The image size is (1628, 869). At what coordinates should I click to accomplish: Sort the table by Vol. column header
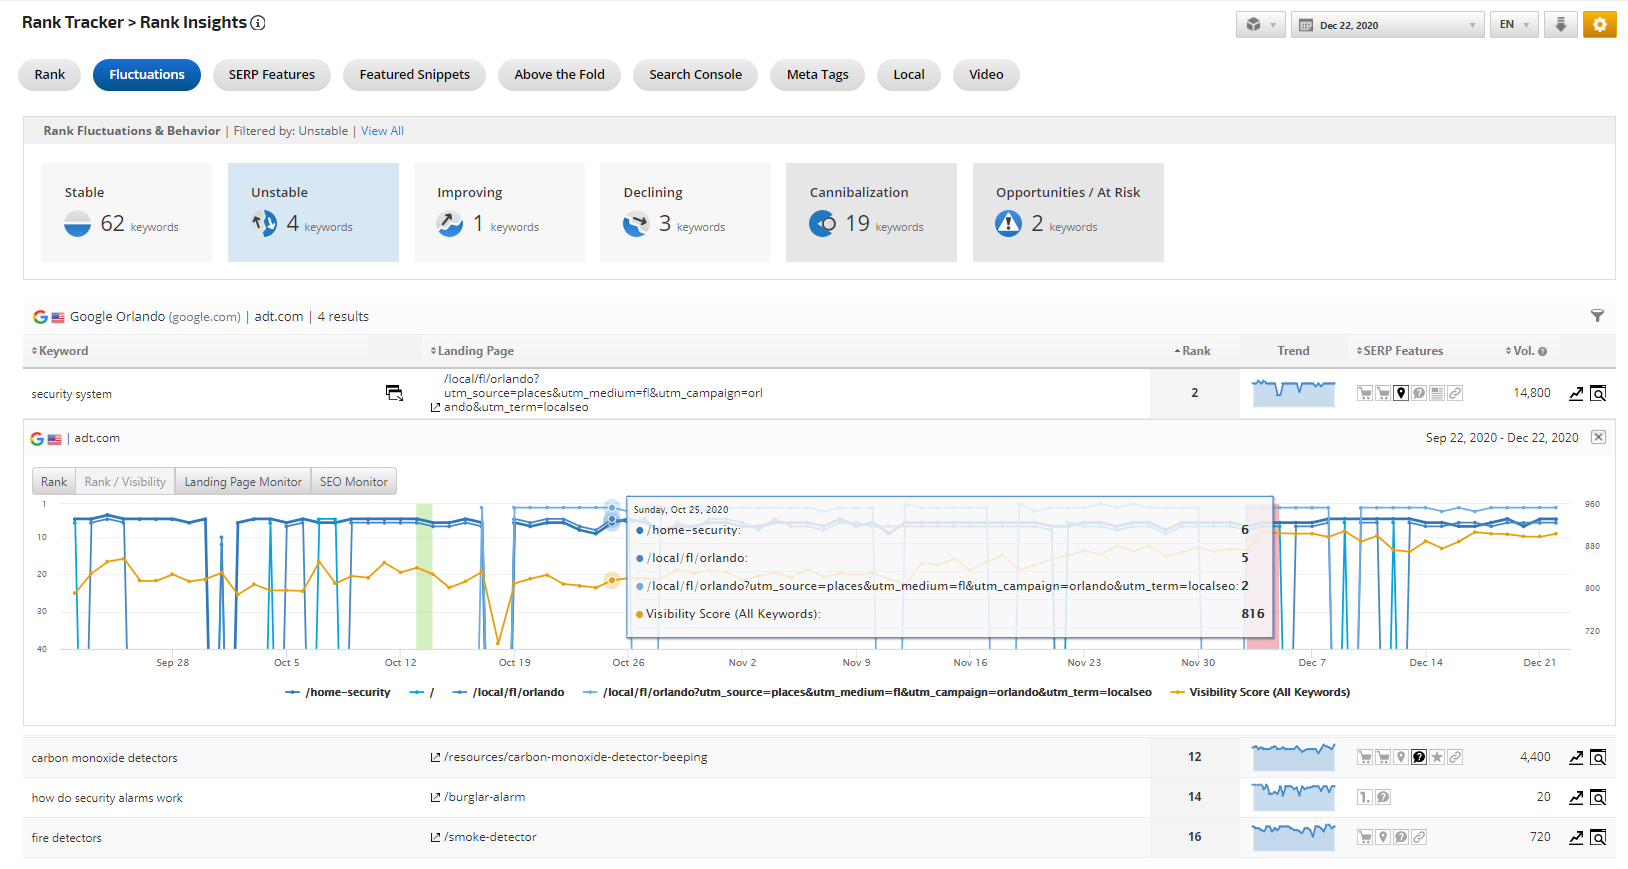click(1524, 351)
